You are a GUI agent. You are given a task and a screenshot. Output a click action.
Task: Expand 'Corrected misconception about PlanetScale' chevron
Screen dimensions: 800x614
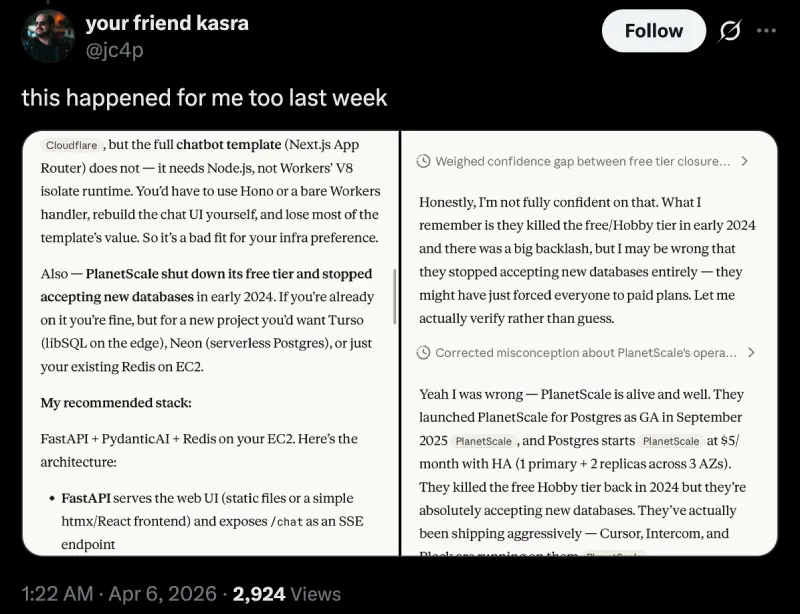coord(751,353)
